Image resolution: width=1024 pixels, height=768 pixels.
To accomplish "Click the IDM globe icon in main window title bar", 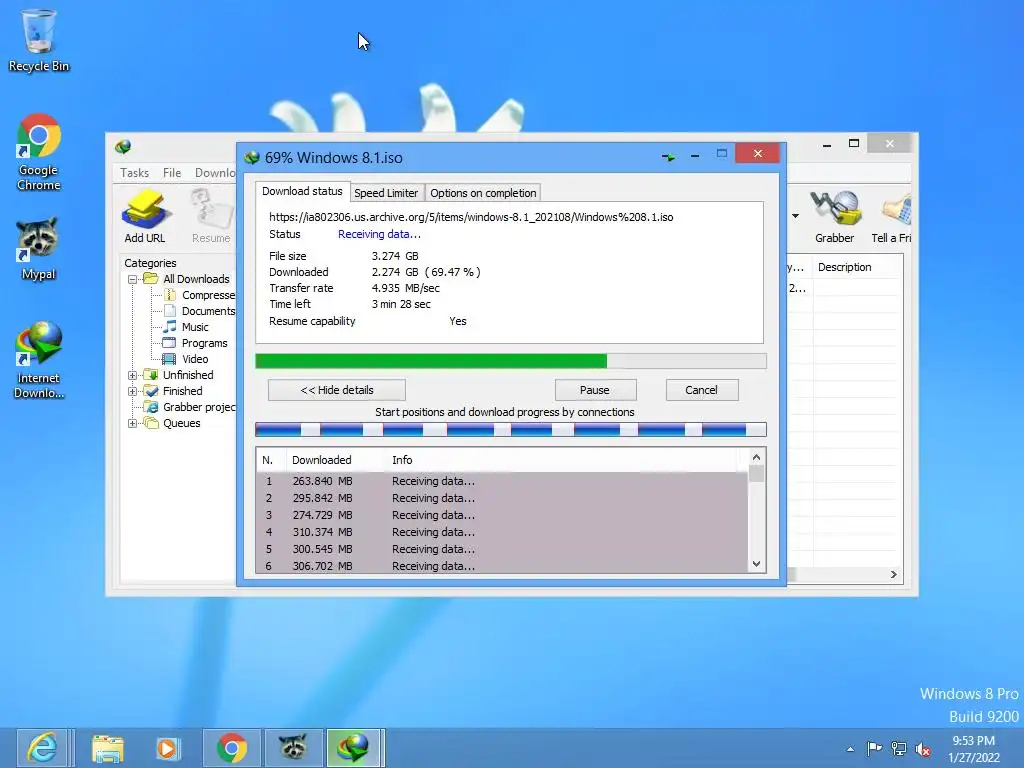I will pos(123,146).
